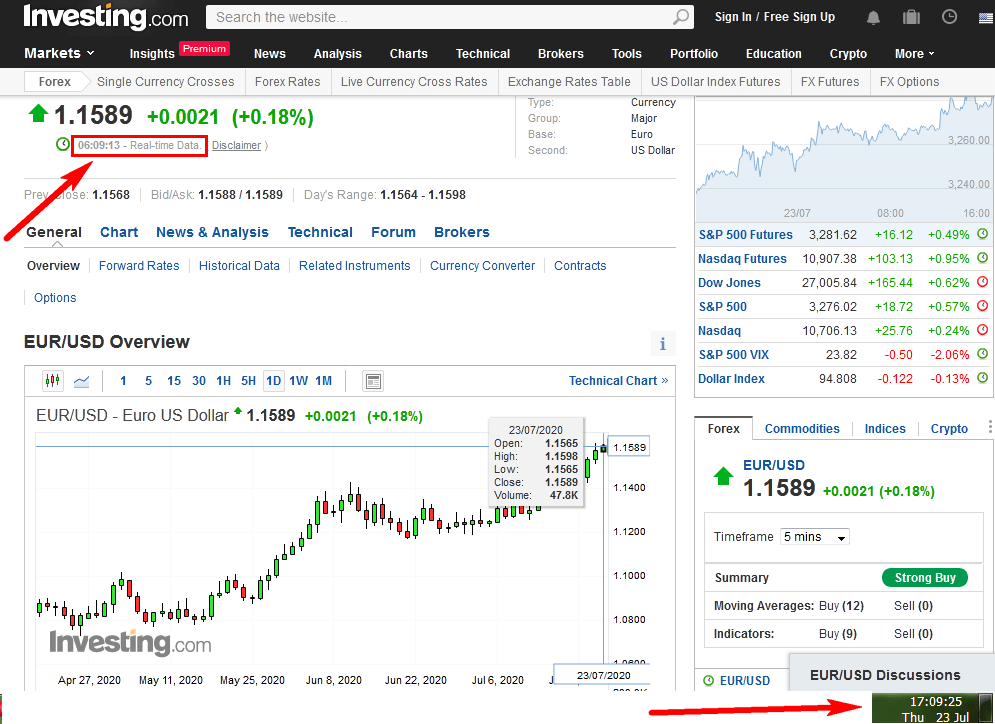Viewport: 995px width, 724px height.
Task: Select the 15 minute chart interval
Action: click(174, 381)
